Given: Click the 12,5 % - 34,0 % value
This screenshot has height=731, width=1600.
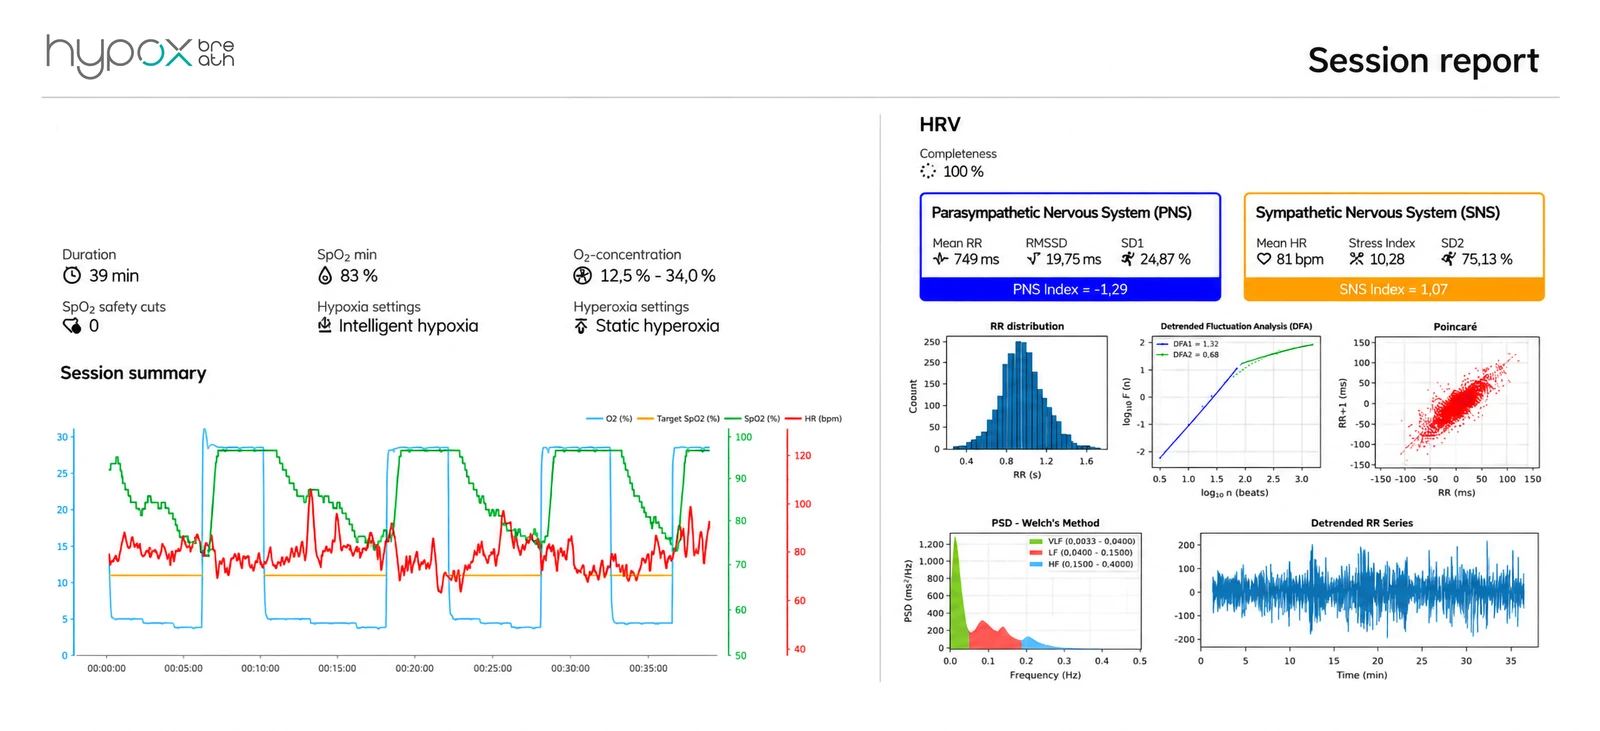Looking at the screenshot, I should coord(658,276).
